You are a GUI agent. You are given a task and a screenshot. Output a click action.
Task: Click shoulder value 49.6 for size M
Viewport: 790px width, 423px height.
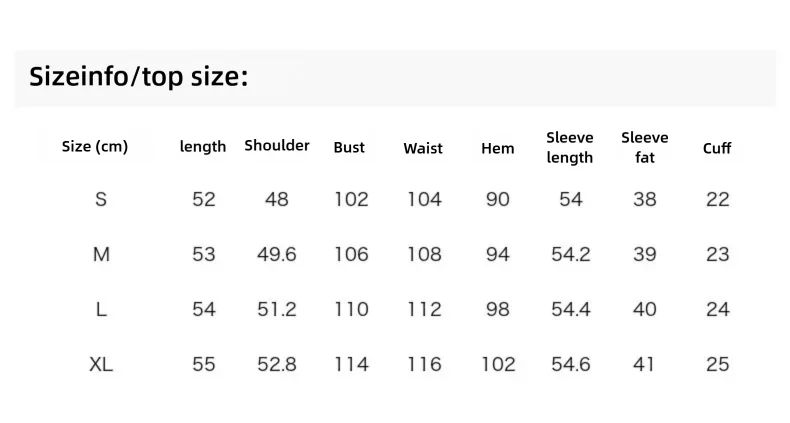277,254
